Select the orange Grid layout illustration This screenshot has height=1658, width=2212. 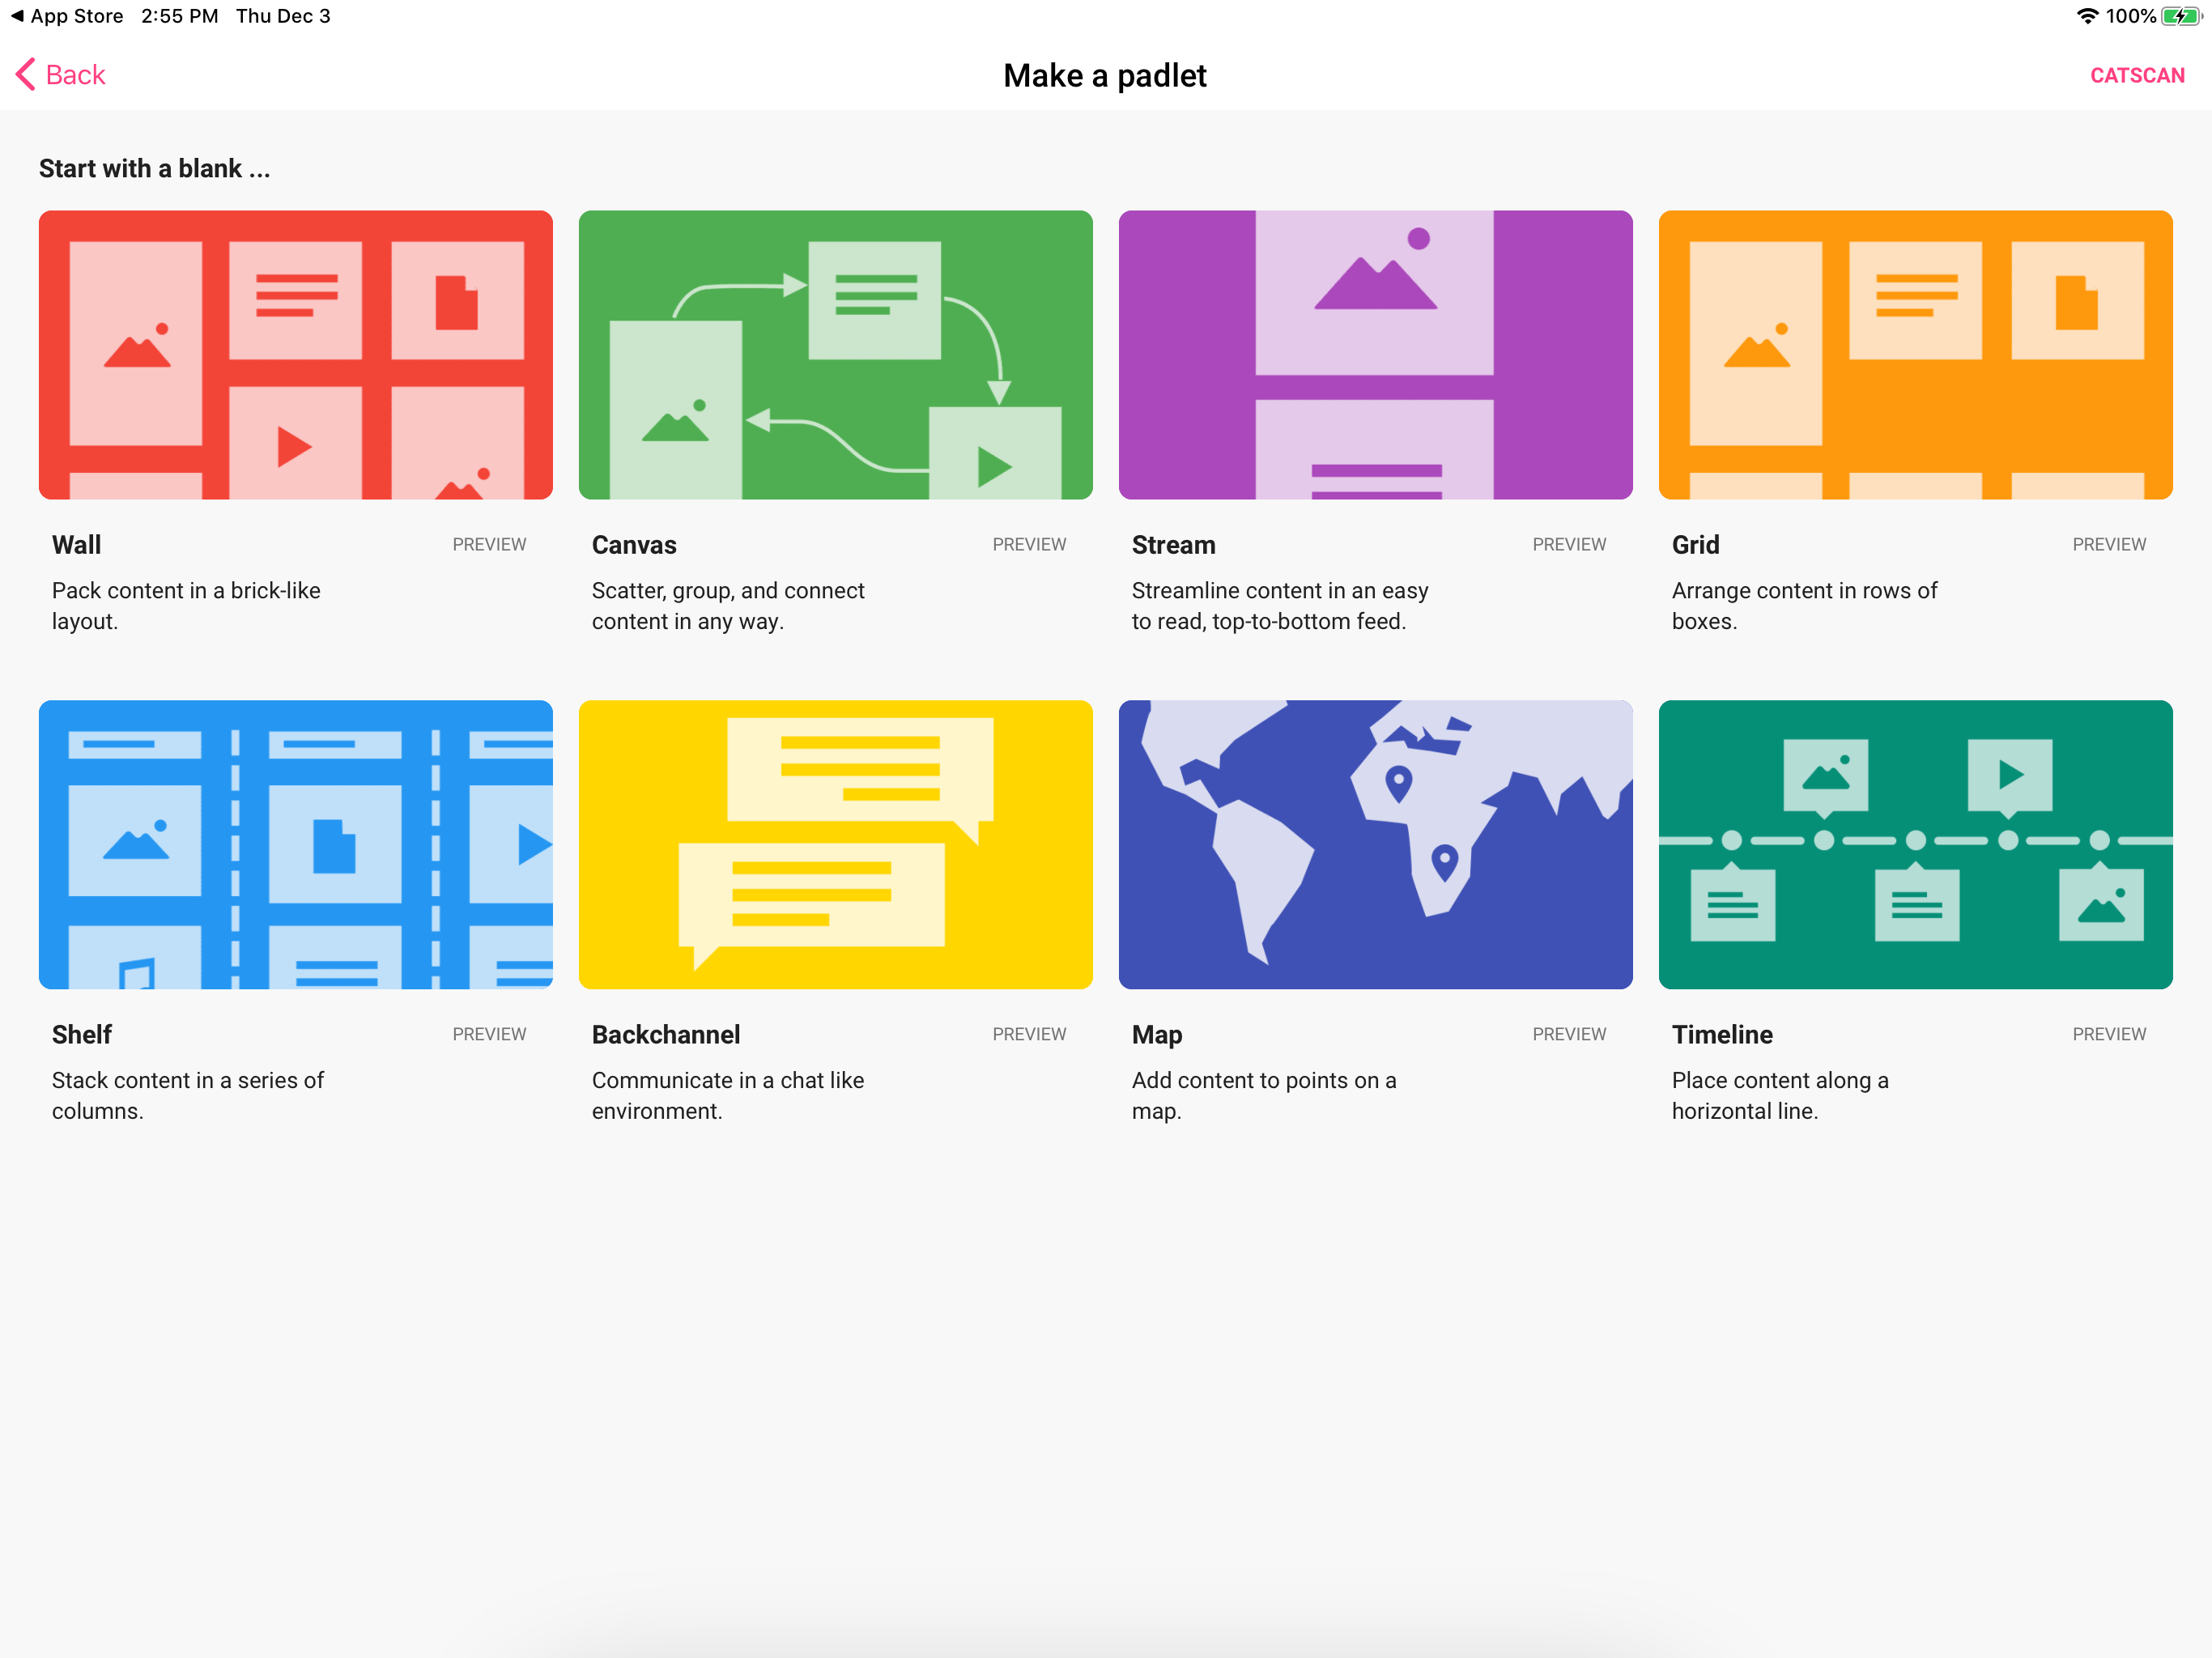(x=1915, y=354)
